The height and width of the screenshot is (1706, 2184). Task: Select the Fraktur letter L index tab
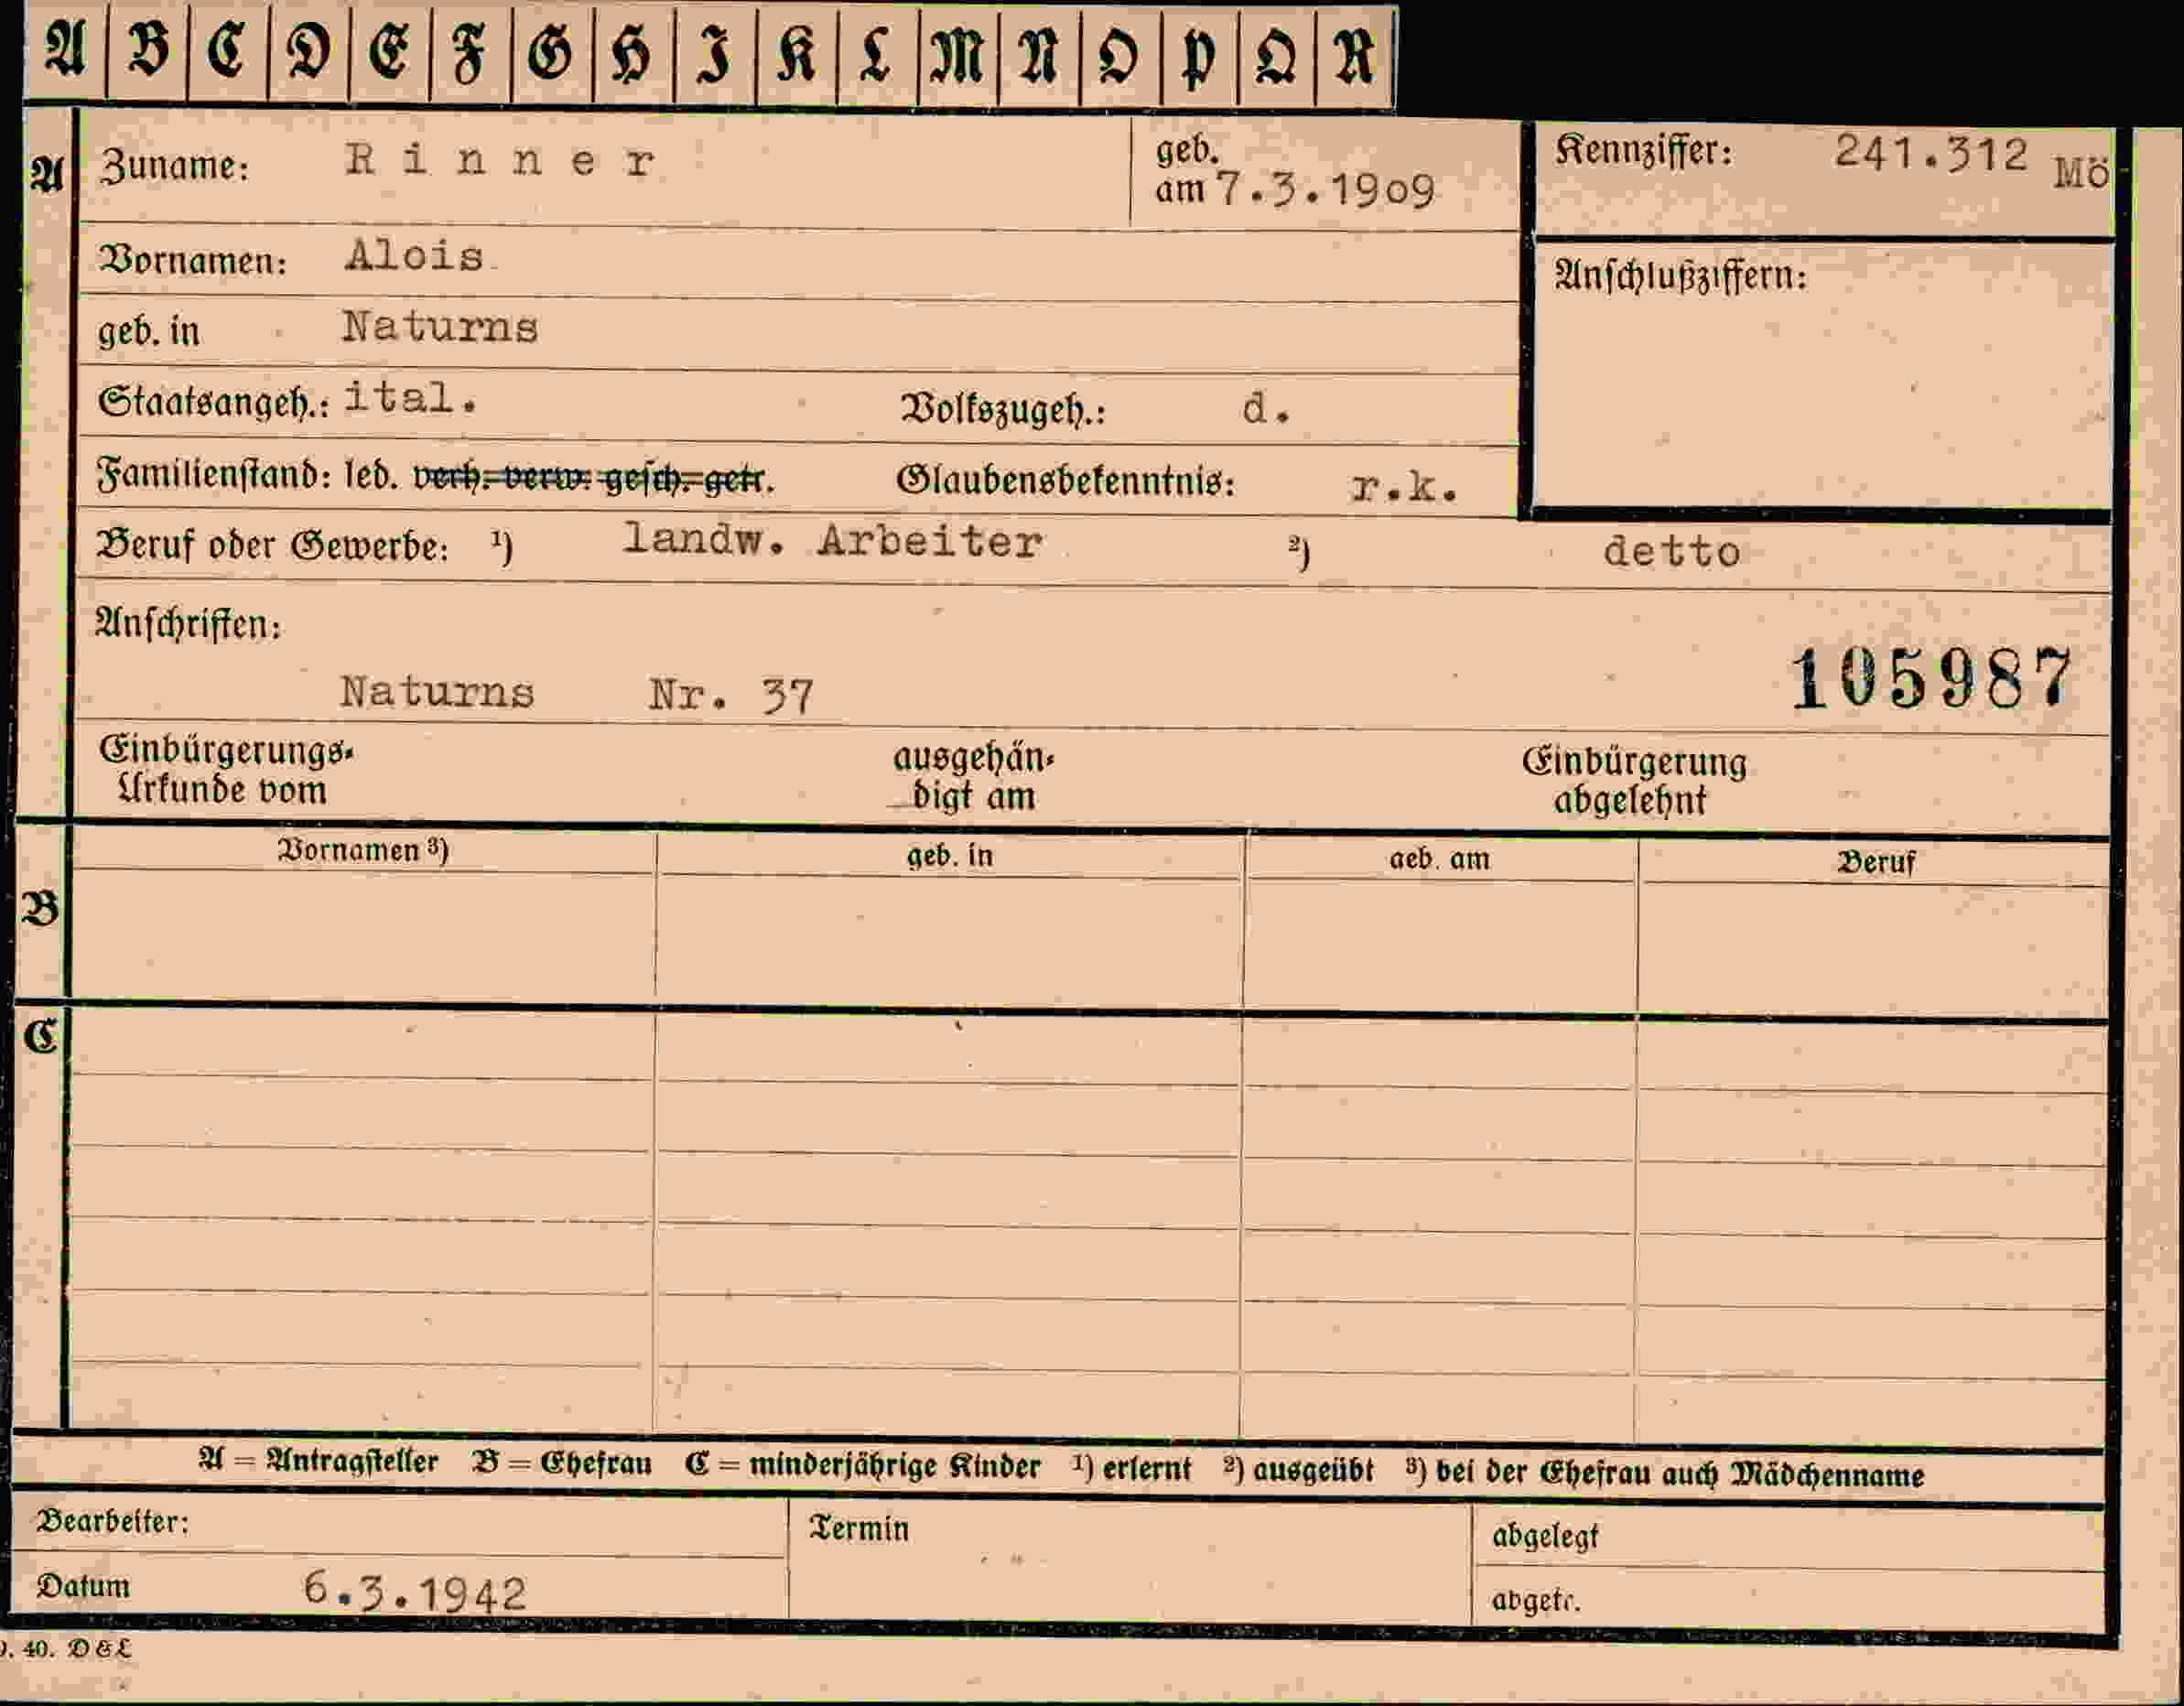[x=877, y=56]
